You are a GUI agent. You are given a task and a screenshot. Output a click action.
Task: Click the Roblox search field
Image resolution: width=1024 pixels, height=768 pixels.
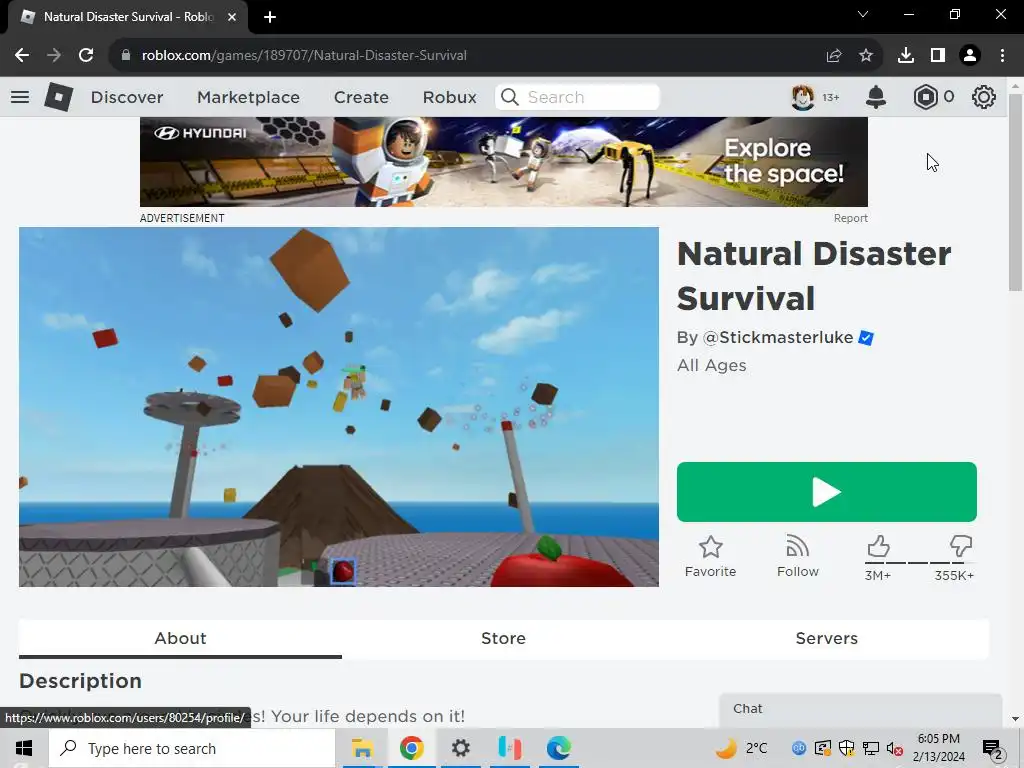pyautogui.click(x=577, y=97)
